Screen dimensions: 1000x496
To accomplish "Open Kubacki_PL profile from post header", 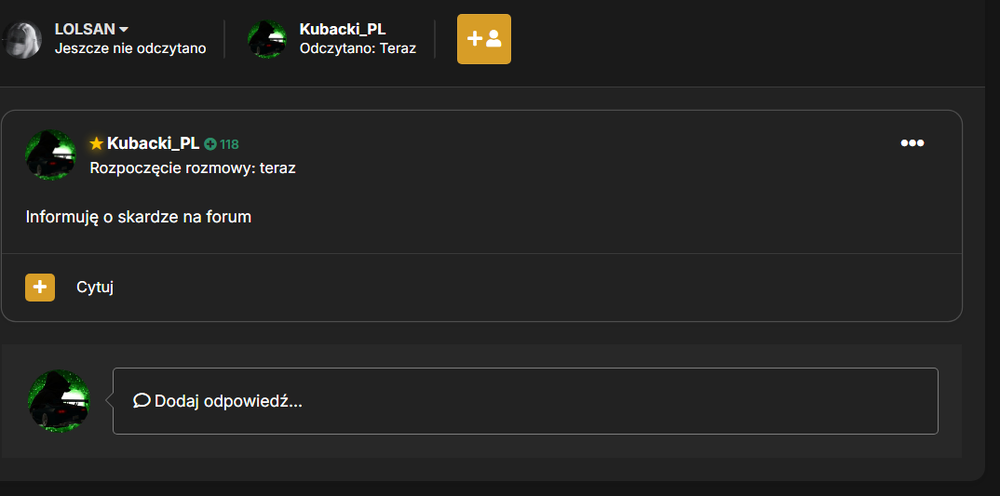I will [x=153, y=143].
